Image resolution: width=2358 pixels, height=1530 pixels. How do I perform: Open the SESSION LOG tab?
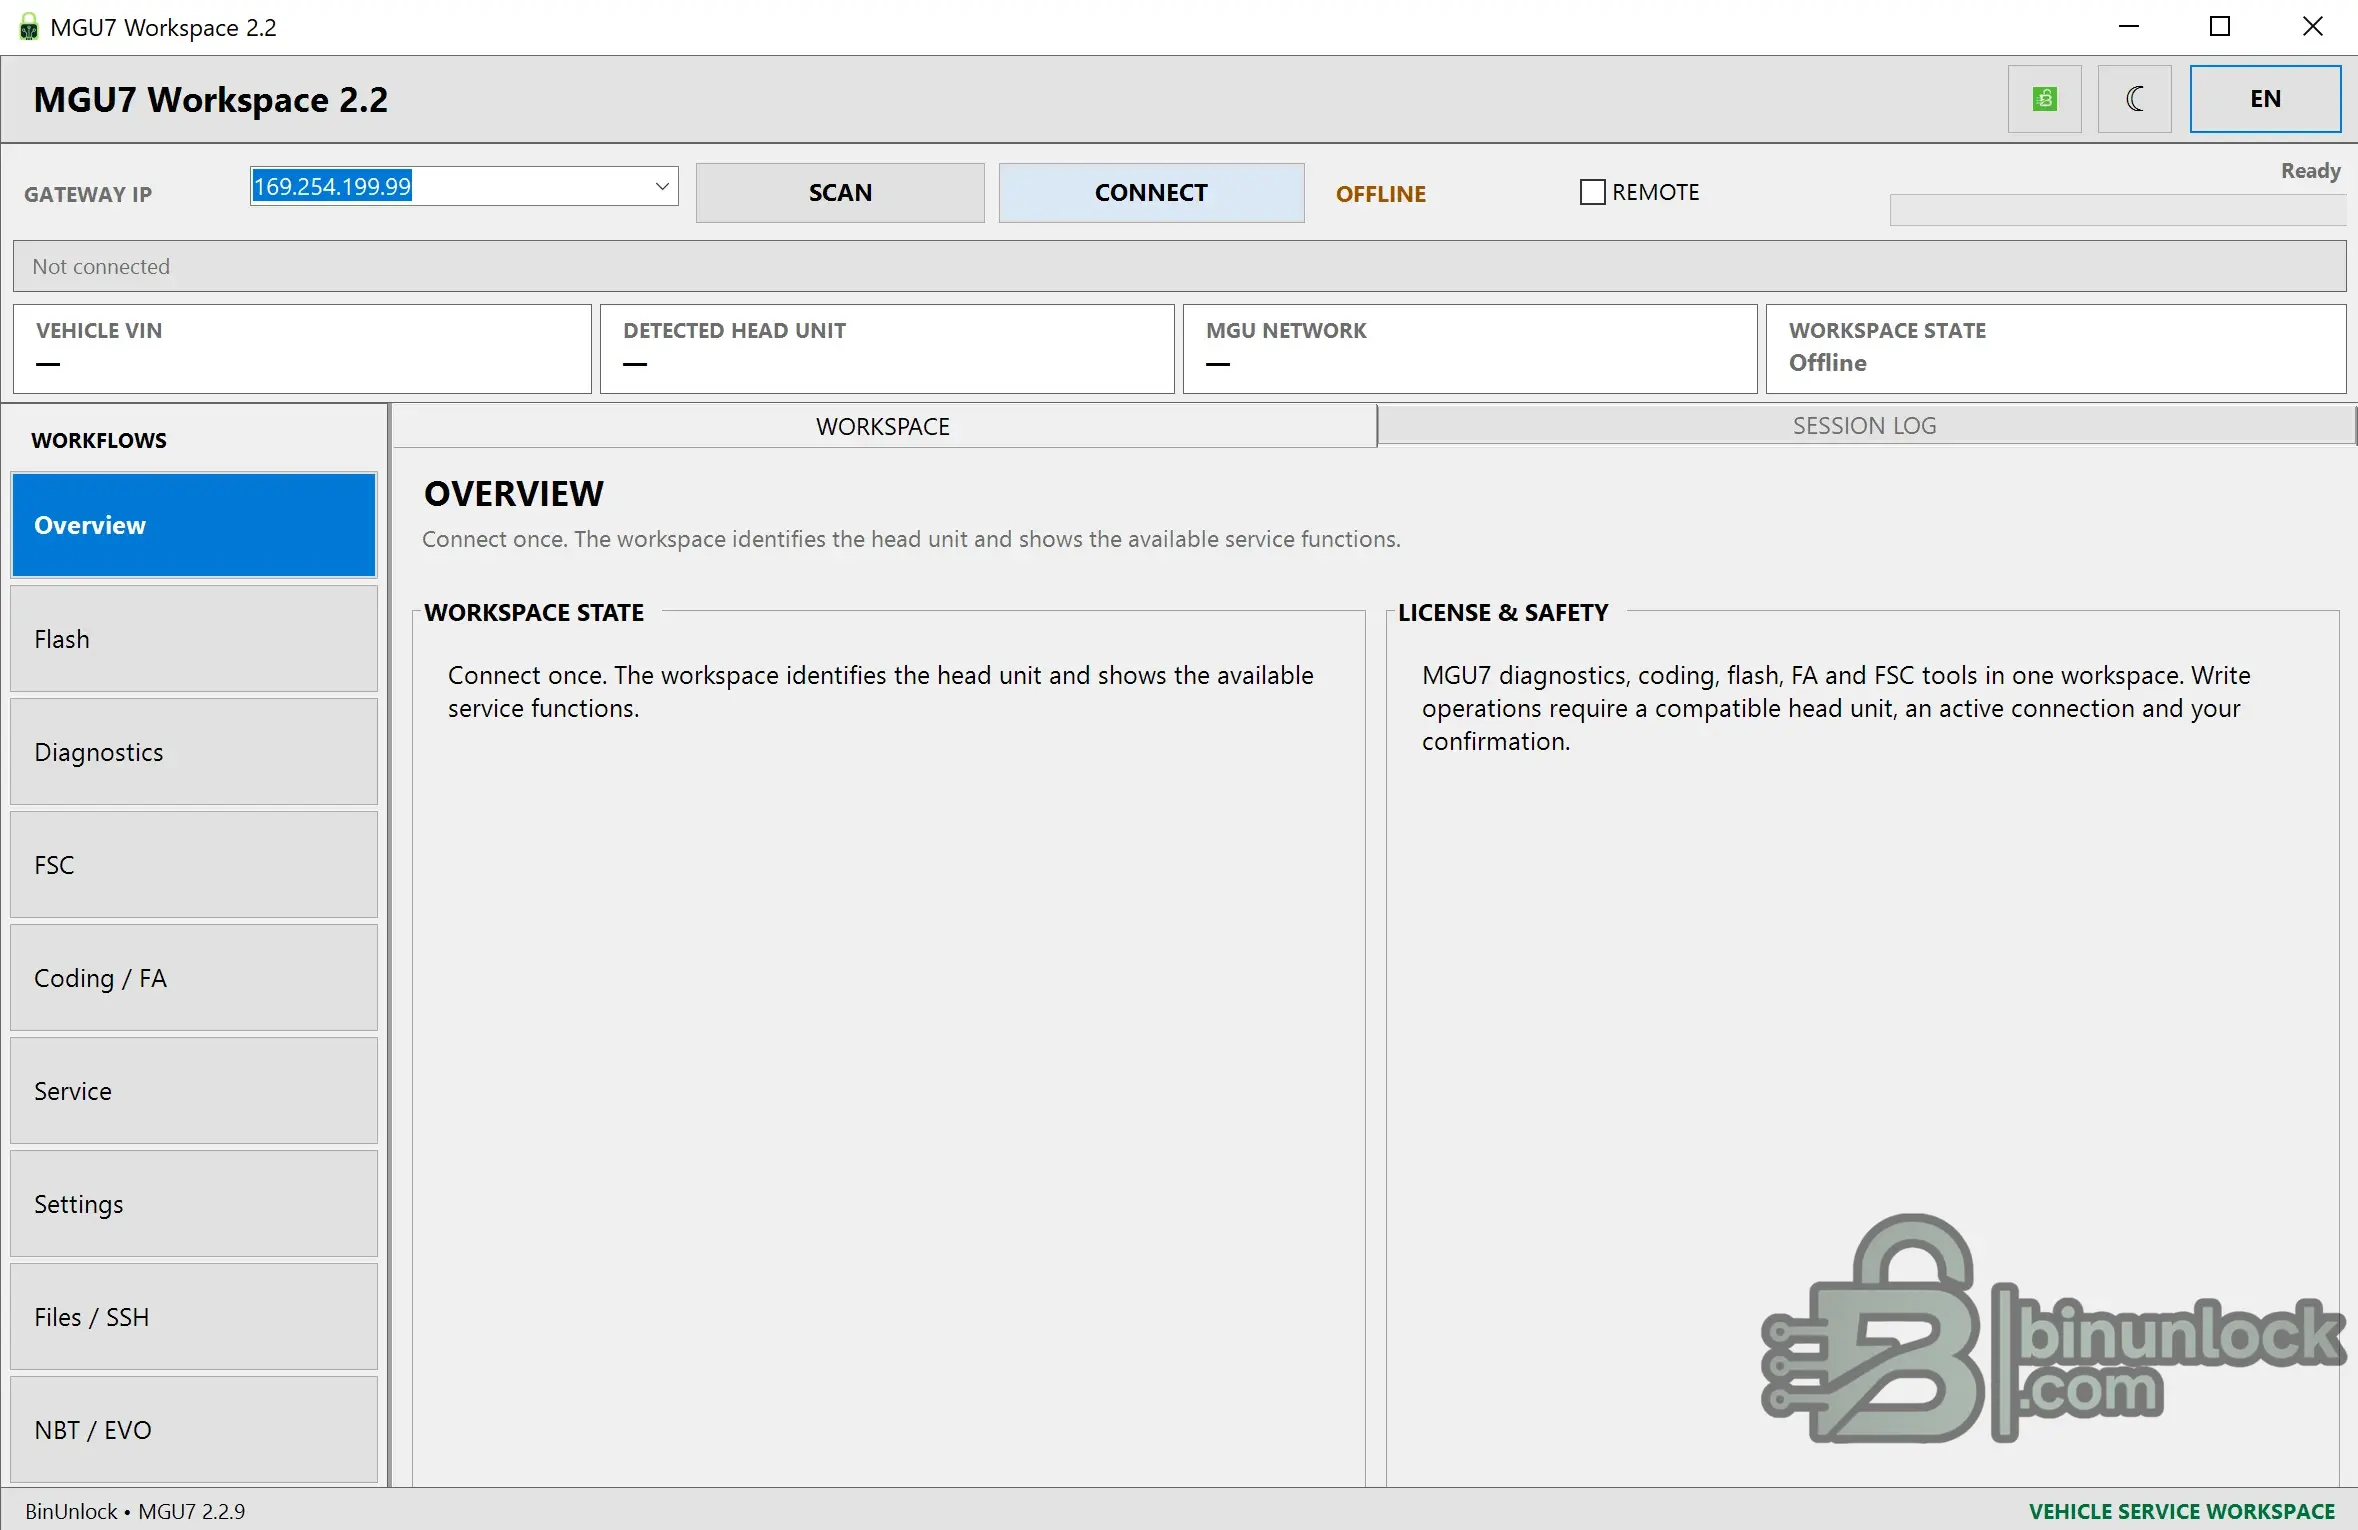[x=1865, y=426]
